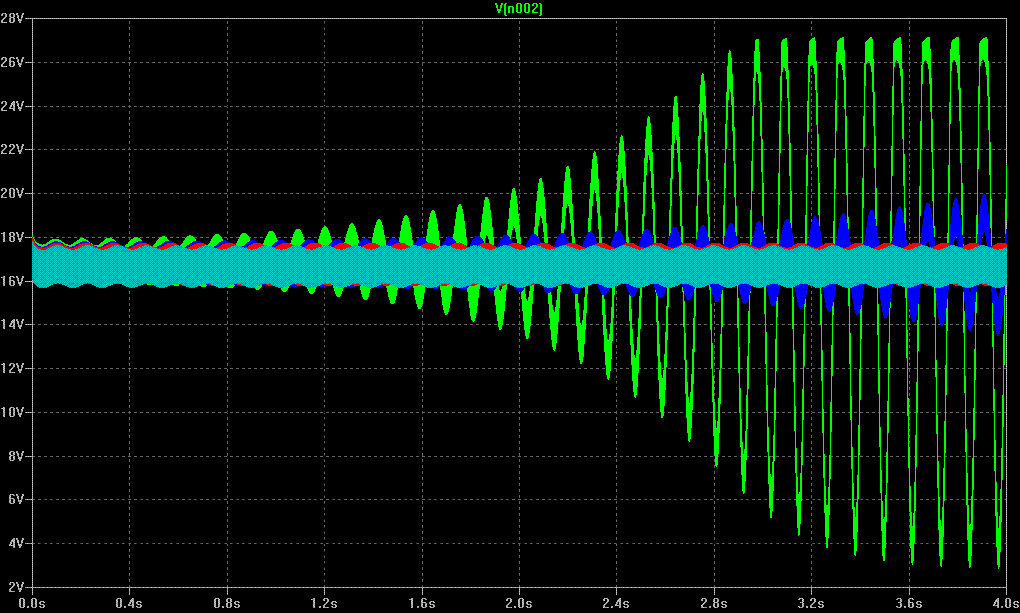
Task: Click the 0.4s time axis label
Action: (x=129, y=603)
